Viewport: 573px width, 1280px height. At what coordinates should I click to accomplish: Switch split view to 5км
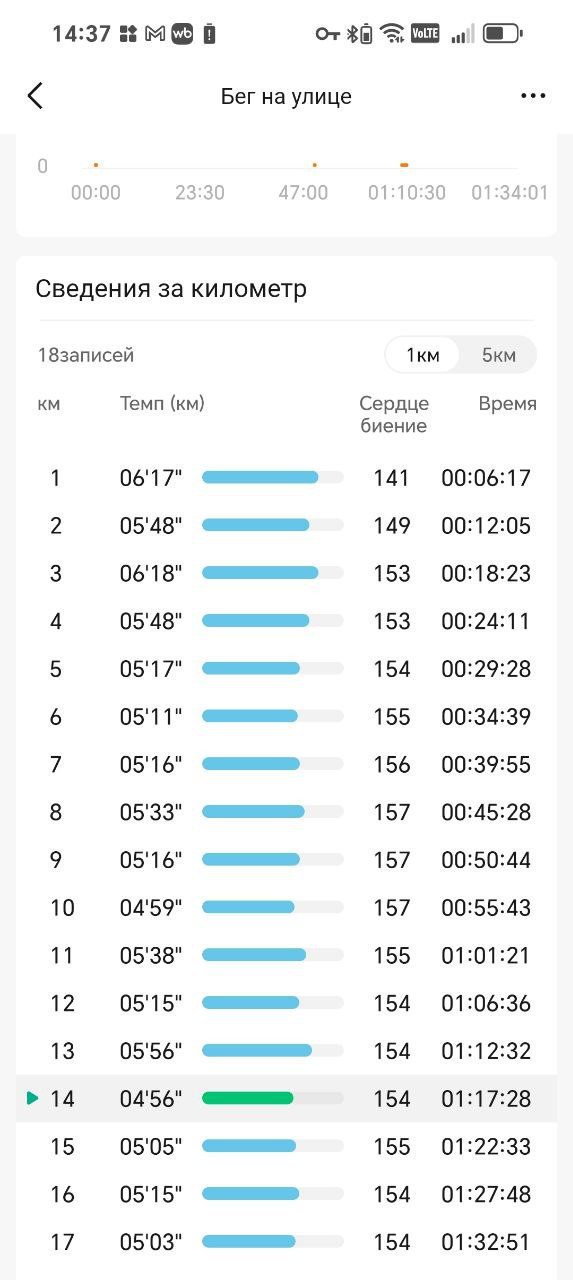point(499,355)
